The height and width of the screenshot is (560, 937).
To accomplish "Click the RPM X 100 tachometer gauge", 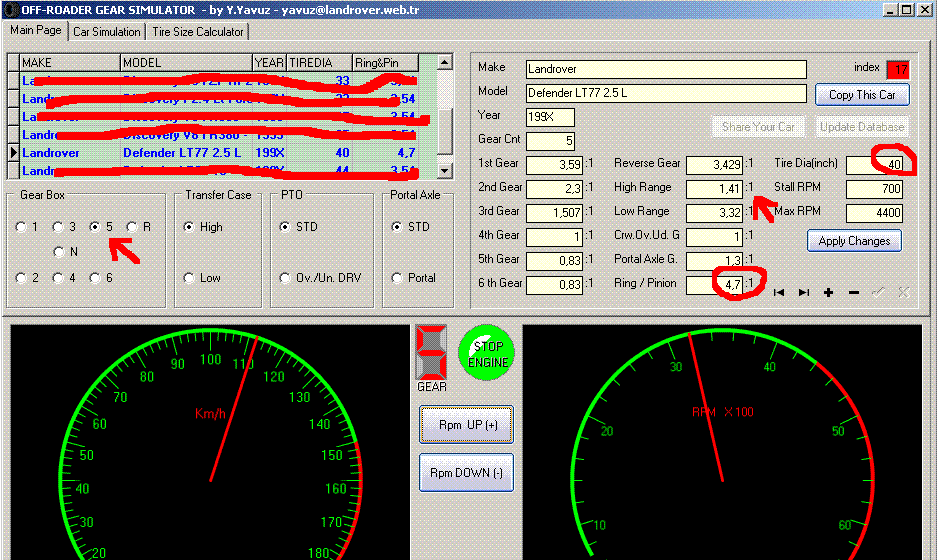I will 722,442.
